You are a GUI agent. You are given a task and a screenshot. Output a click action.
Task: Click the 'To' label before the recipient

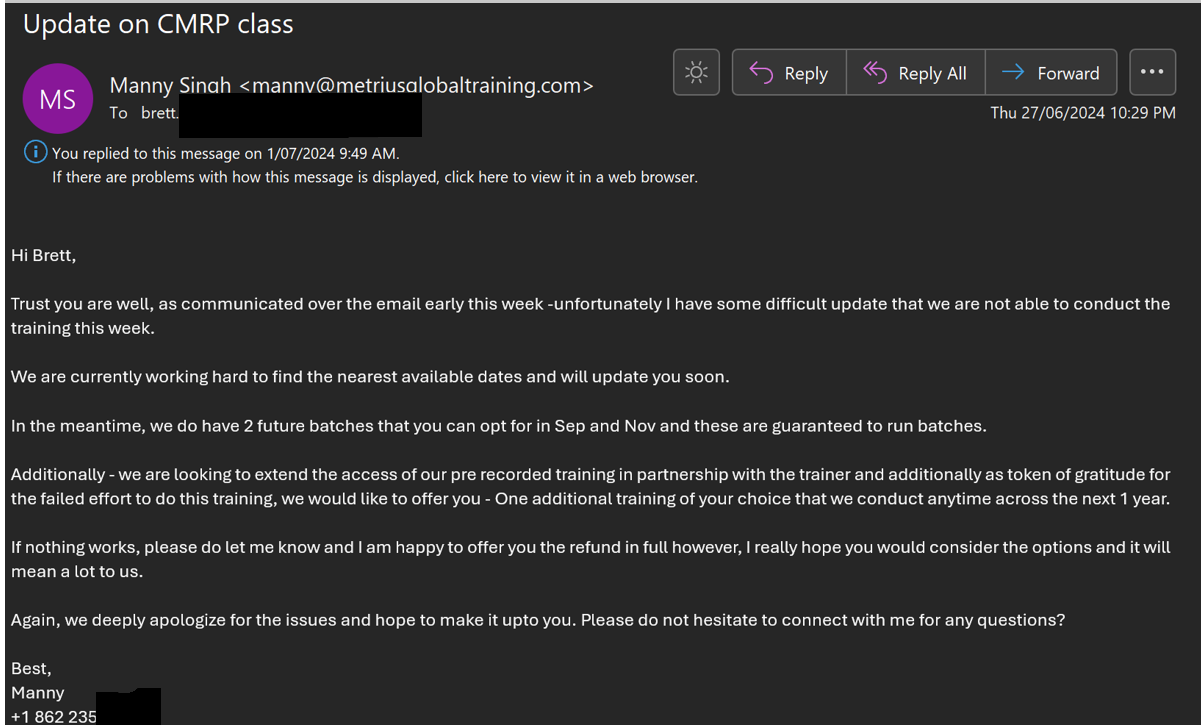click(118, 113)
